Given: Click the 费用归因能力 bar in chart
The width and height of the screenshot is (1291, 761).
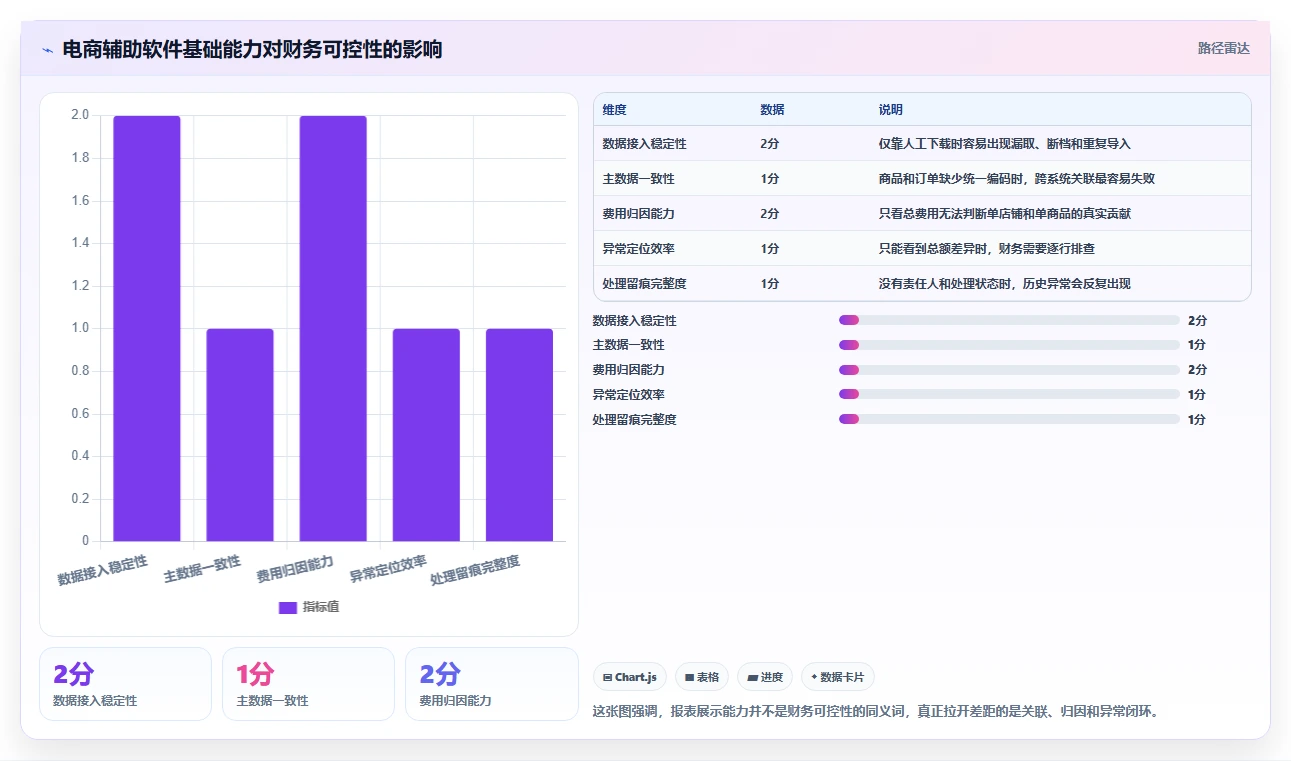Looking at the screenshot, I should click(333, 328).
